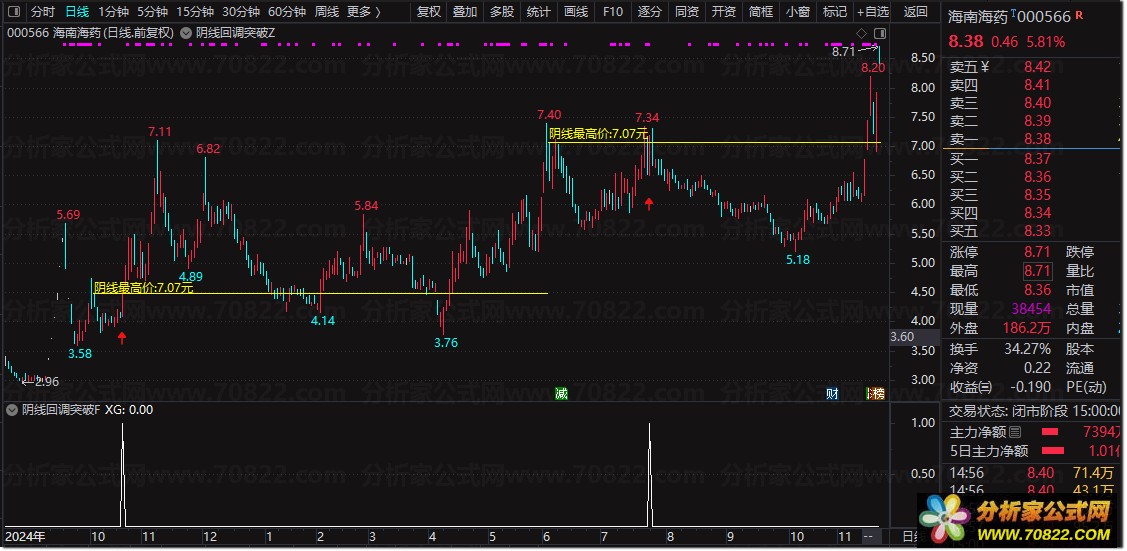Open the 阴线回调突破Z indicator dropdown
The width and height of the screenshot is (1127, 551).
[185, 33]
